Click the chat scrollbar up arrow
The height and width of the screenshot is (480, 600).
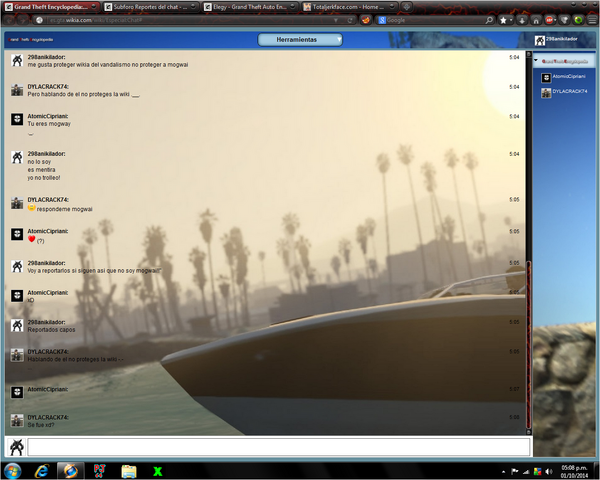(x=529, y=54)
